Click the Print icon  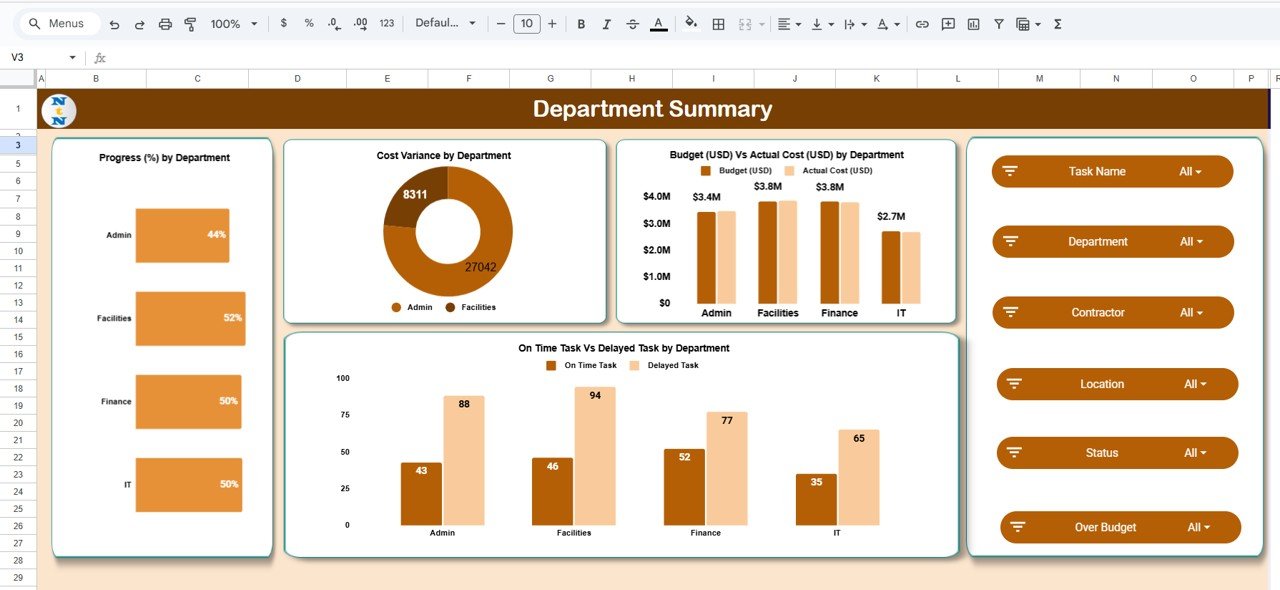[165, 23]
